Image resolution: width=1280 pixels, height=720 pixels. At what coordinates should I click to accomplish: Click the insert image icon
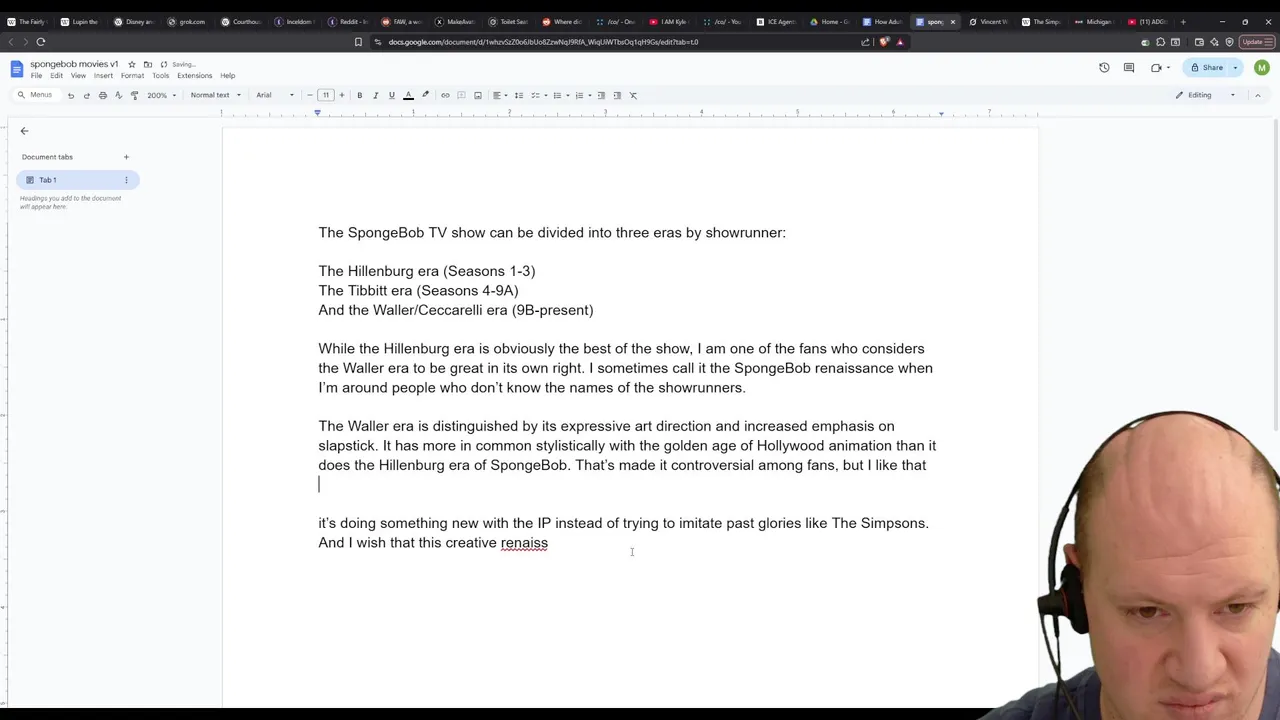[x=478, y=95]
